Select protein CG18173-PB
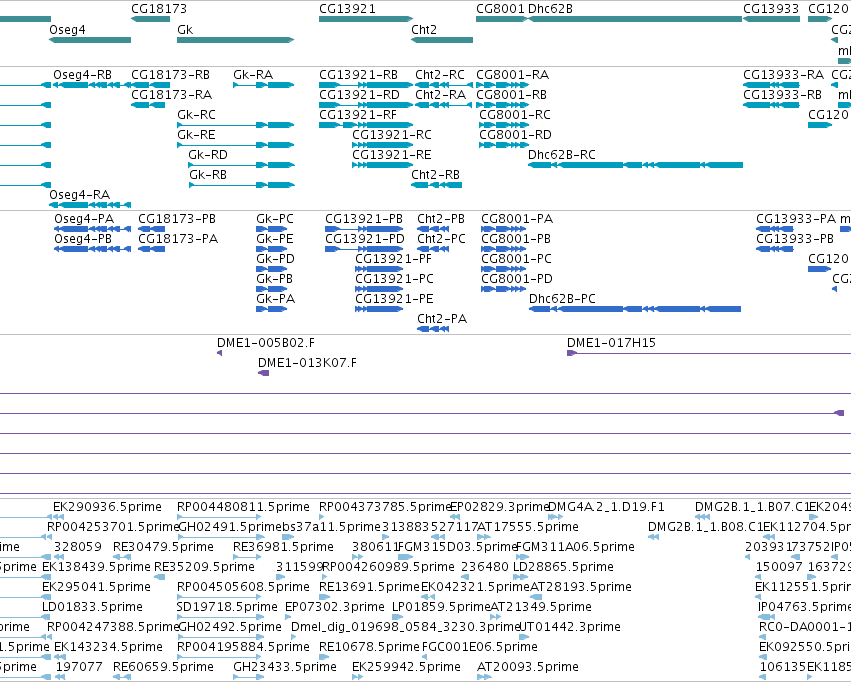The height and width of the screenshot is (682, 851). (177, 219)
